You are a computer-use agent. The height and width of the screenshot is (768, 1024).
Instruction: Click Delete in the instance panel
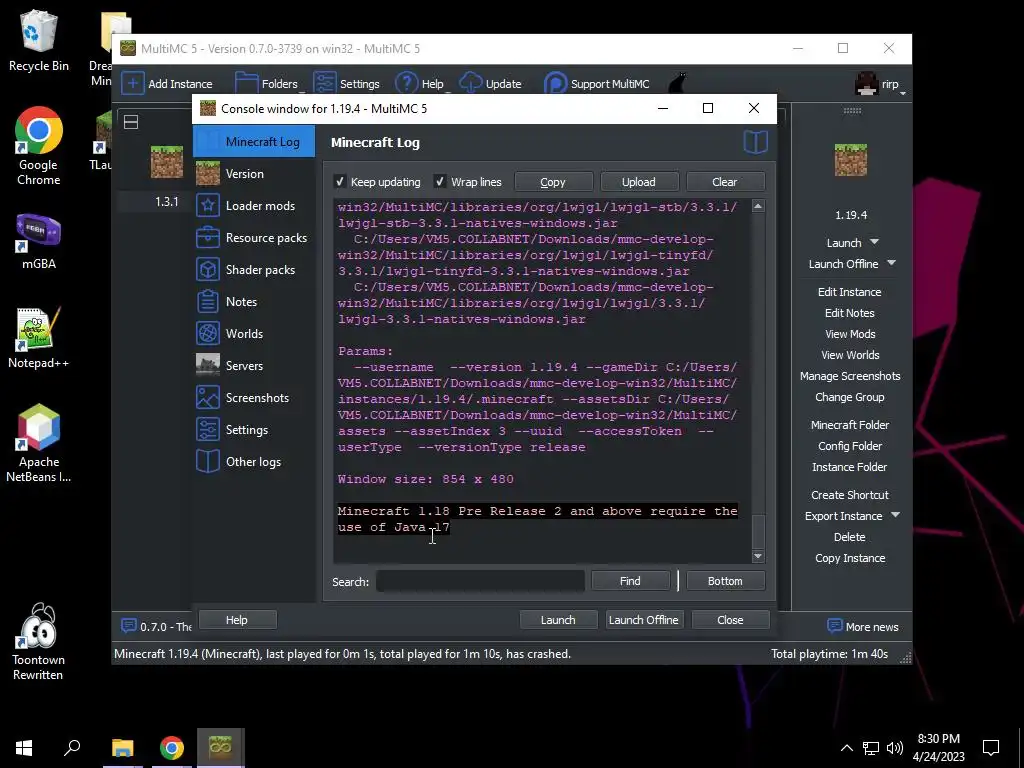(x=850, y=537)
